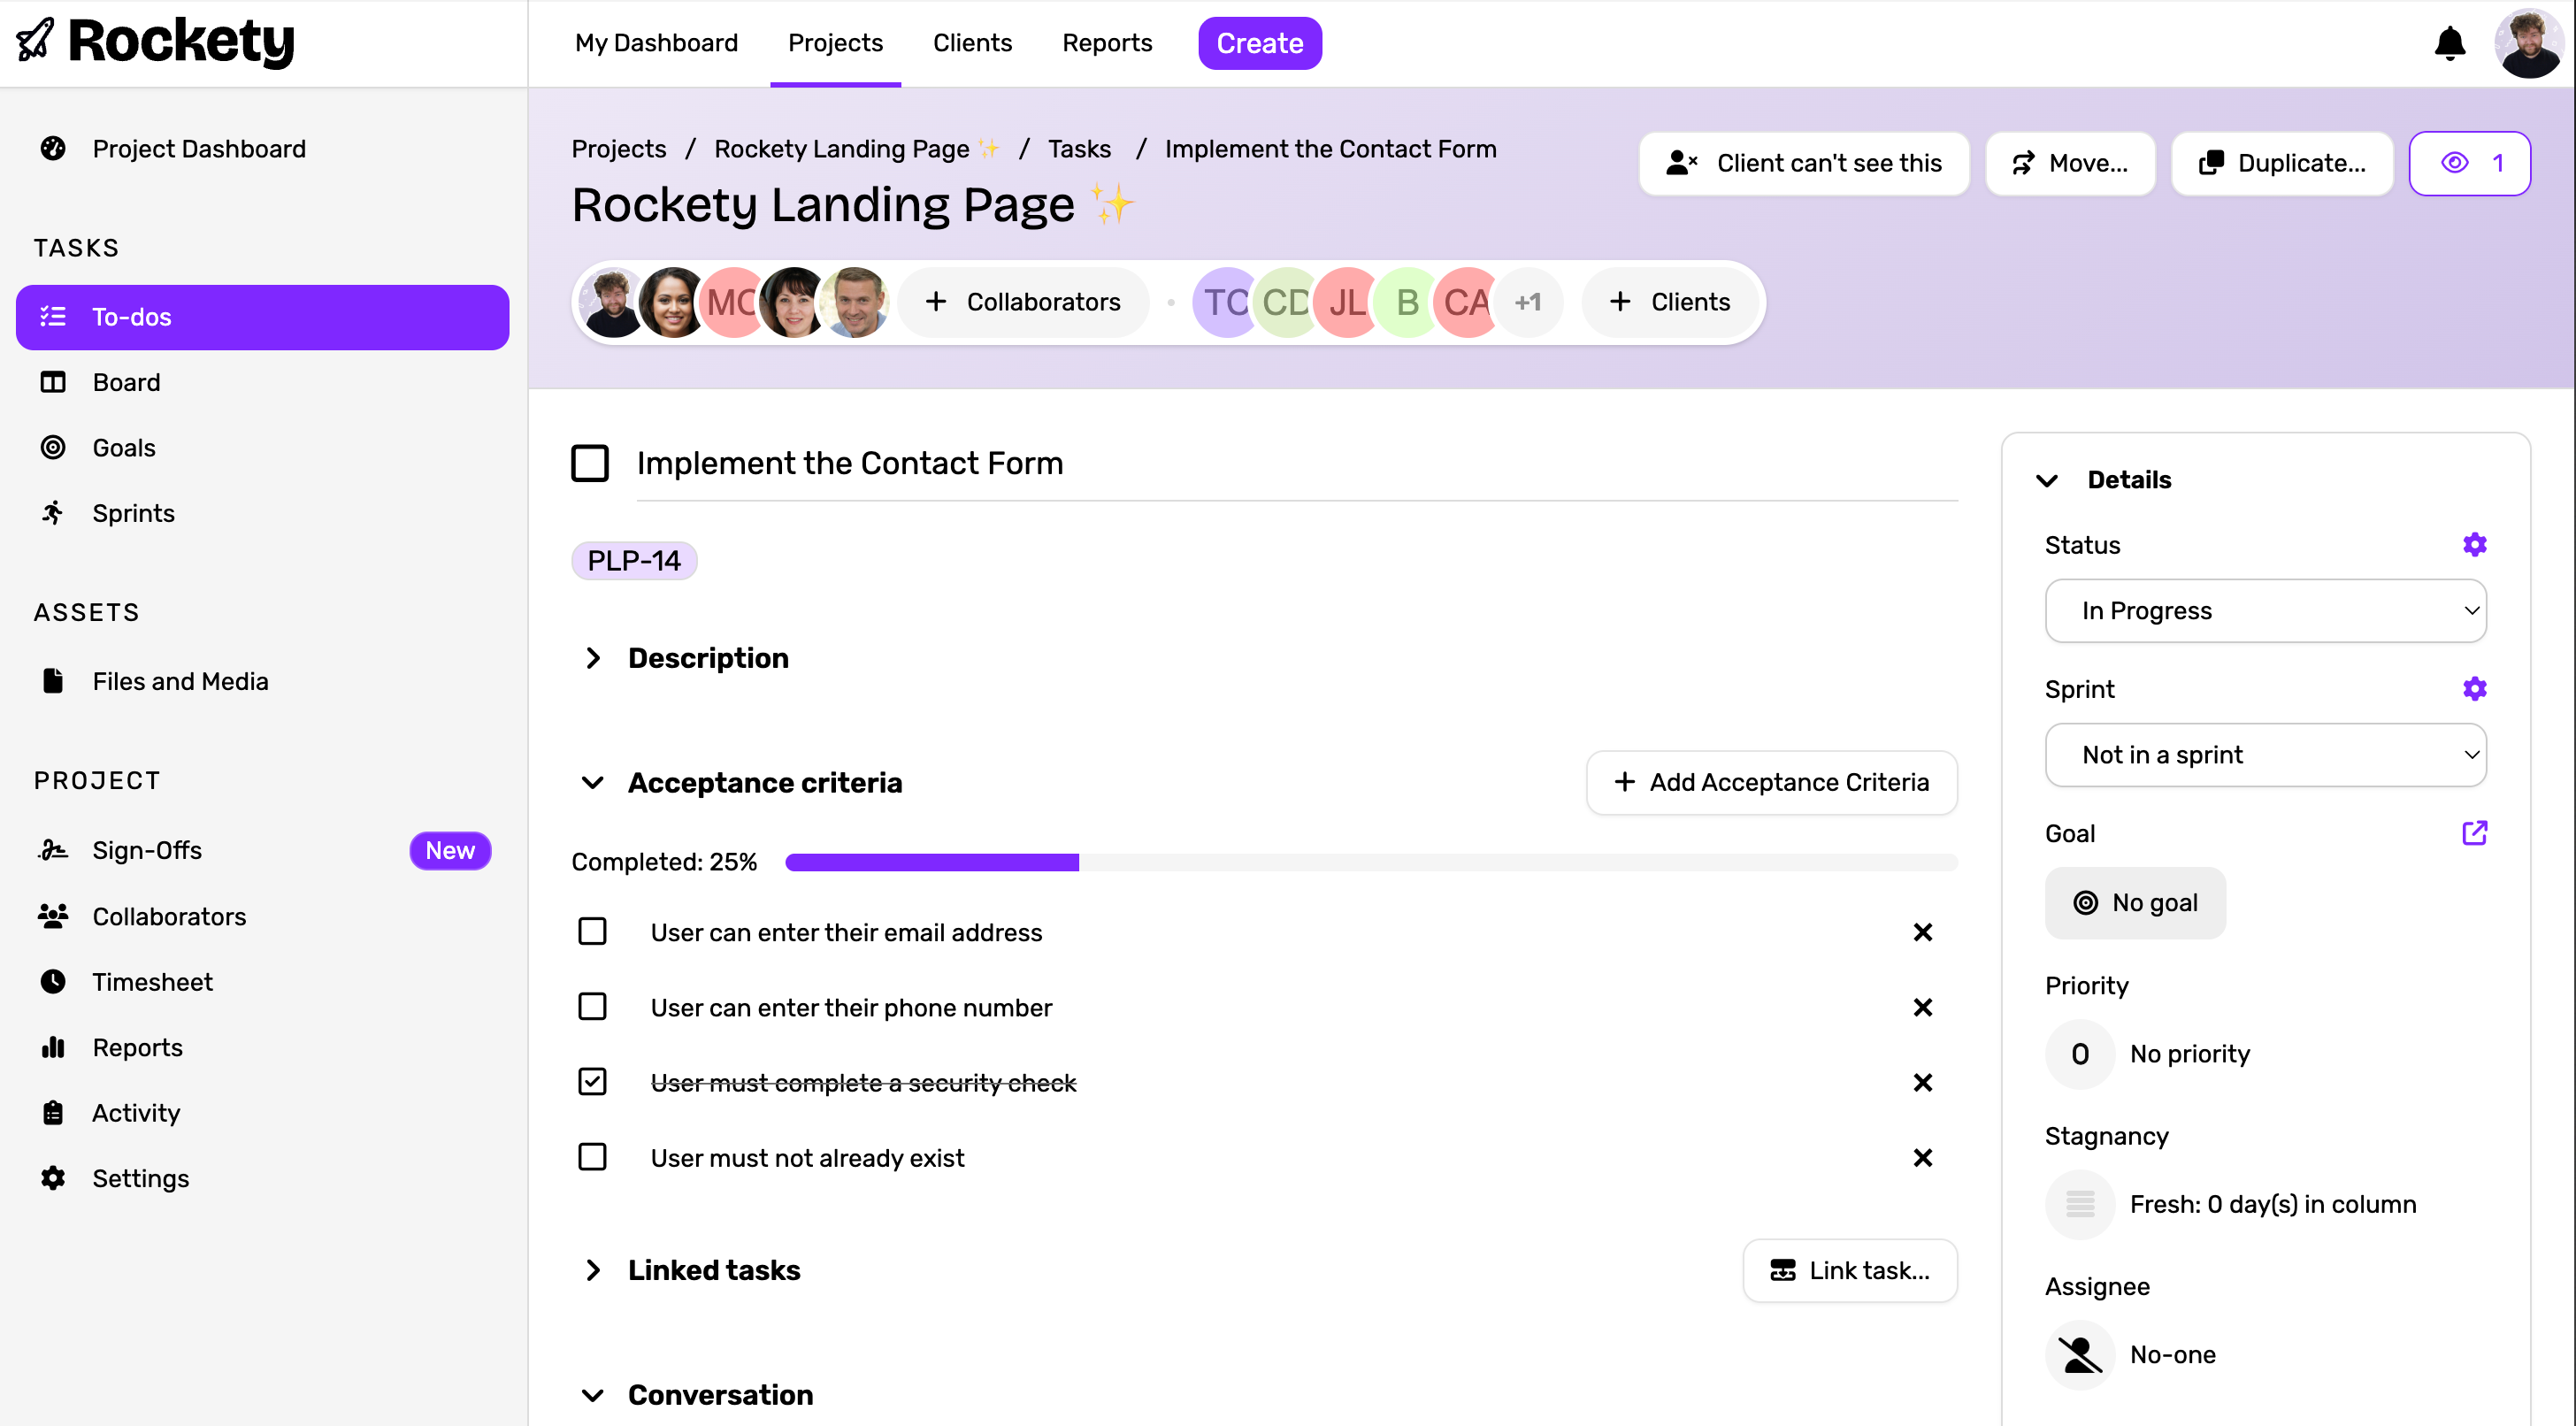Open Status settings gear icon
Image resolution: width=2576 pixels, height=1426 pixels.
[x=2474, y=544]
